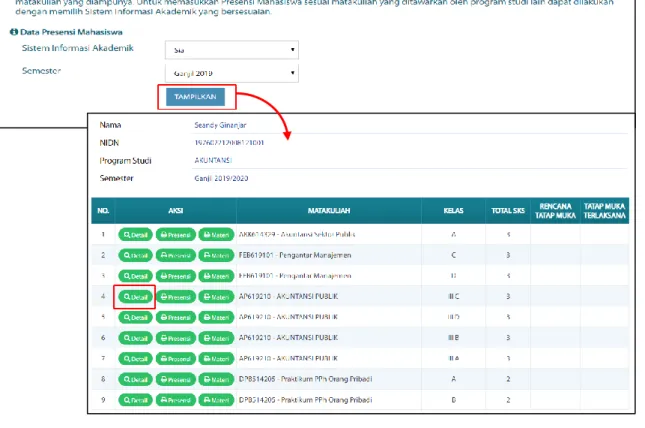Screen dimensions: 645x428
Task: Click Detail for Pengantar Manajemen class D
Action: (x=135, y=276)
